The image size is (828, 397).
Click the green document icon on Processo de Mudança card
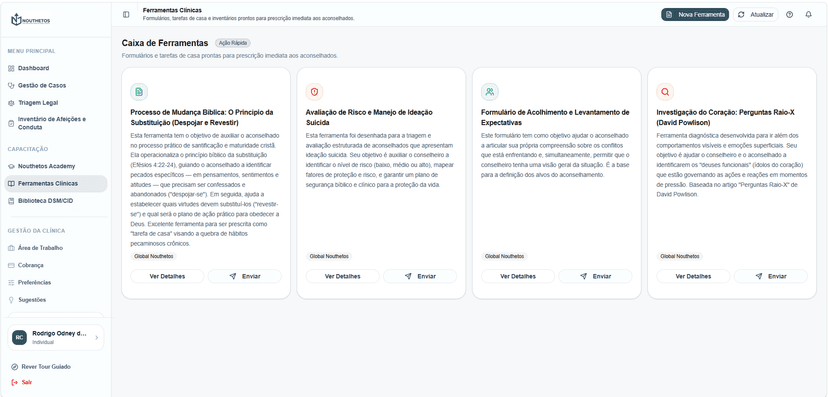tap(139, 92)
